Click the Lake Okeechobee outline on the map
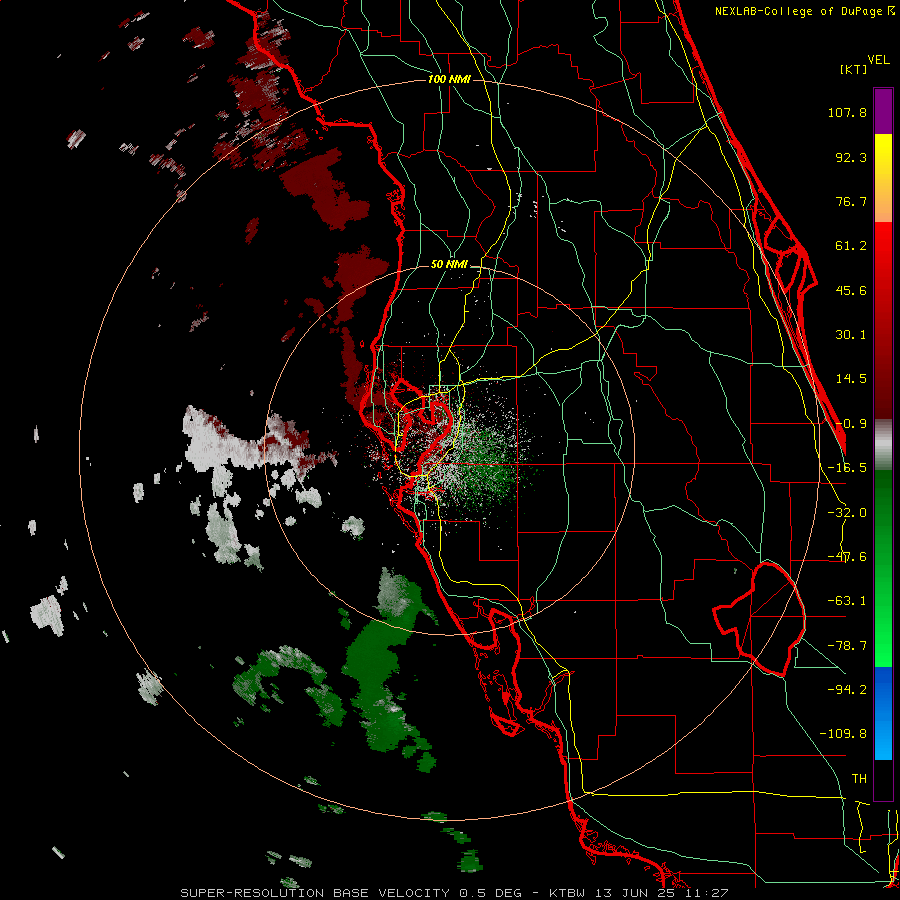Image resolution: width=900 pixels, height=900 pixels. [759, 619]
